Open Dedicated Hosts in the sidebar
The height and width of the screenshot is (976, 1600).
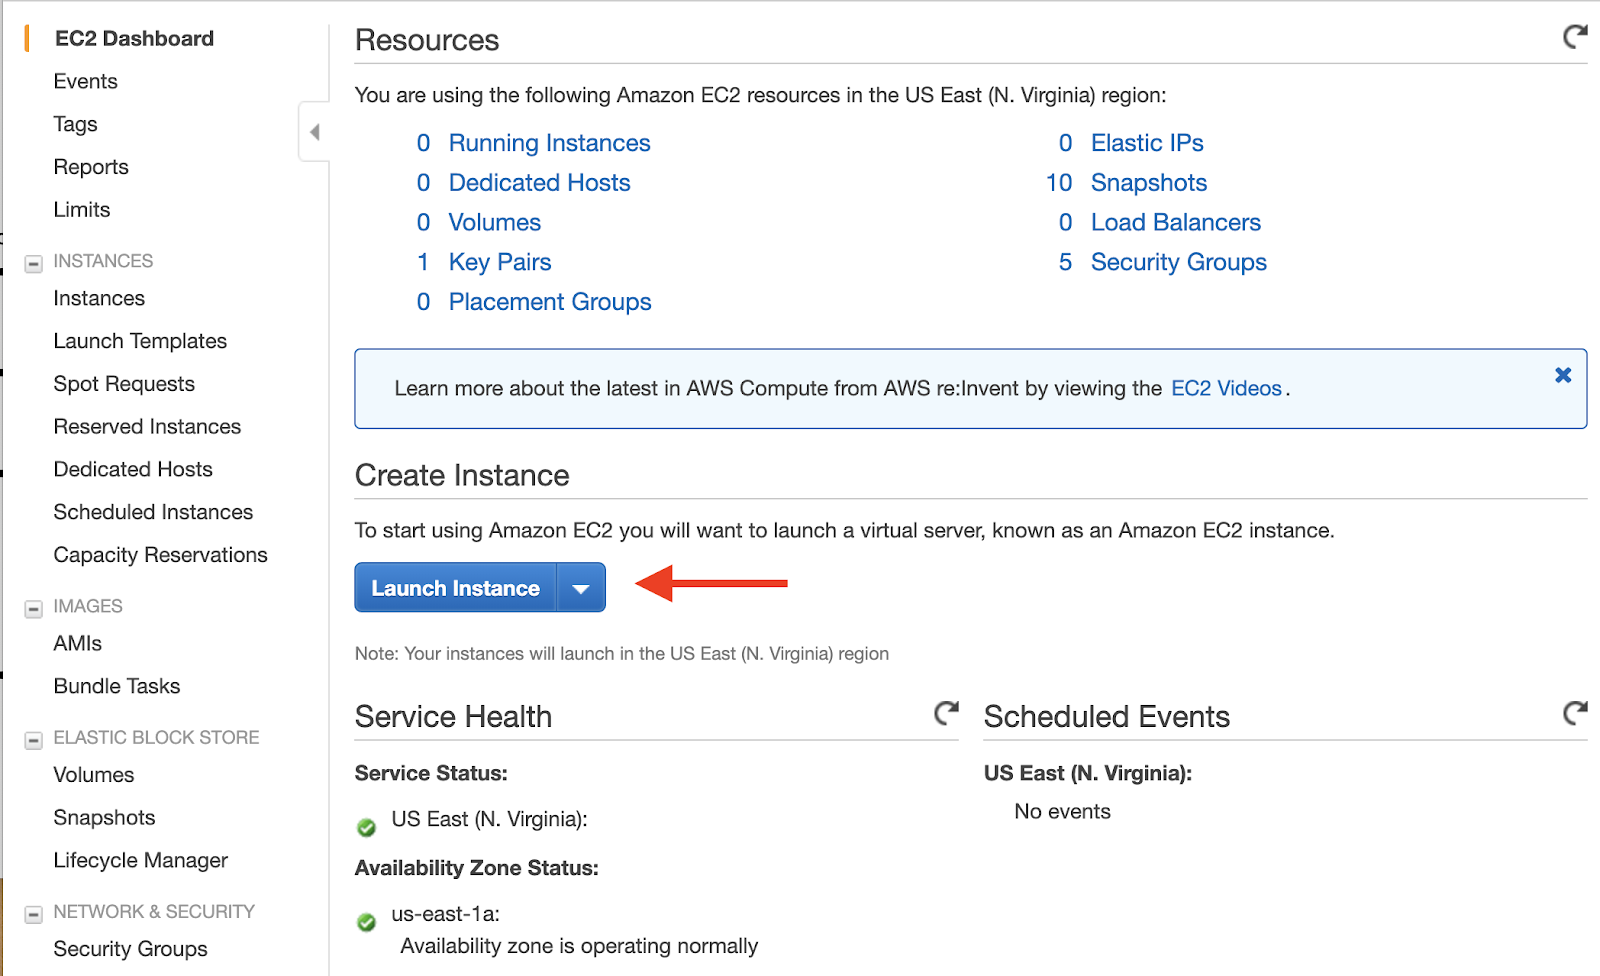(133, 469)
